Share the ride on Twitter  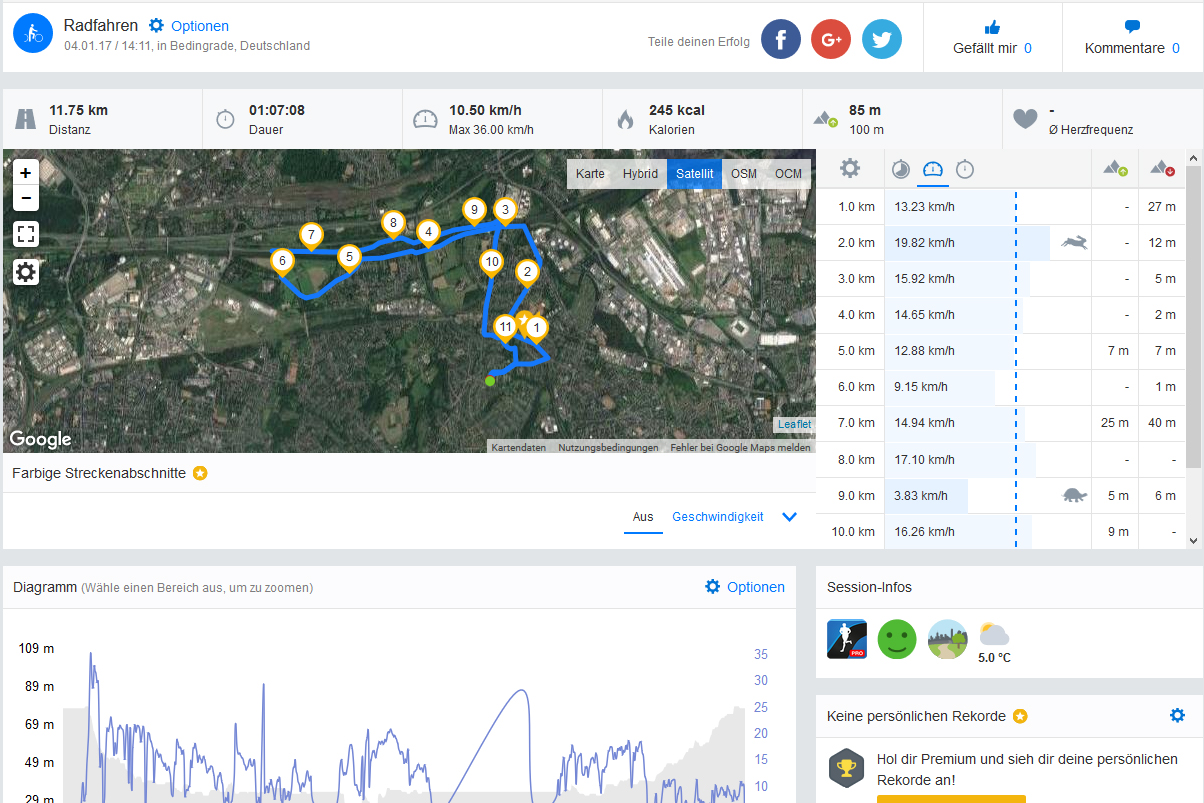(882, 40)
